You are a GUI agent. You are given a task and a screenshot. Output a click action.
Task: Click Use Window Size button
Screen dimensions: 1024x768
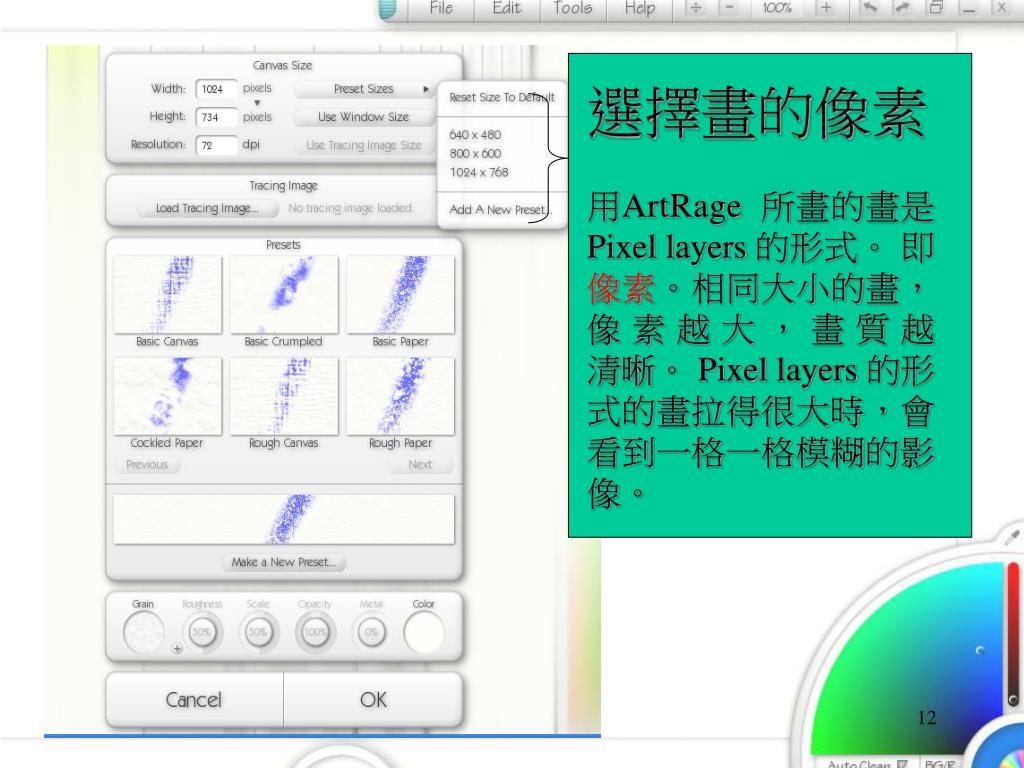click(364, 117)
